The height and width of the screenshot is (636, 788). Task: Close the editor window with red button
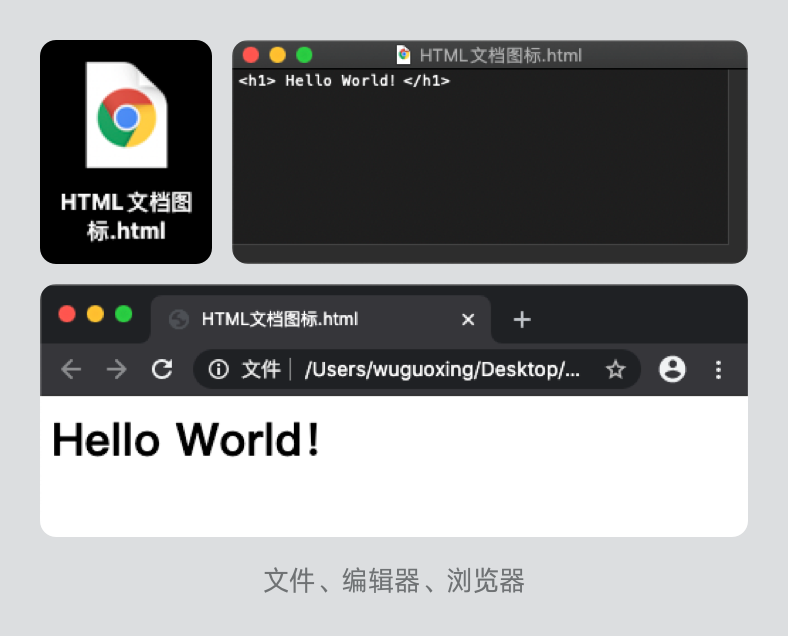point(251,55)
